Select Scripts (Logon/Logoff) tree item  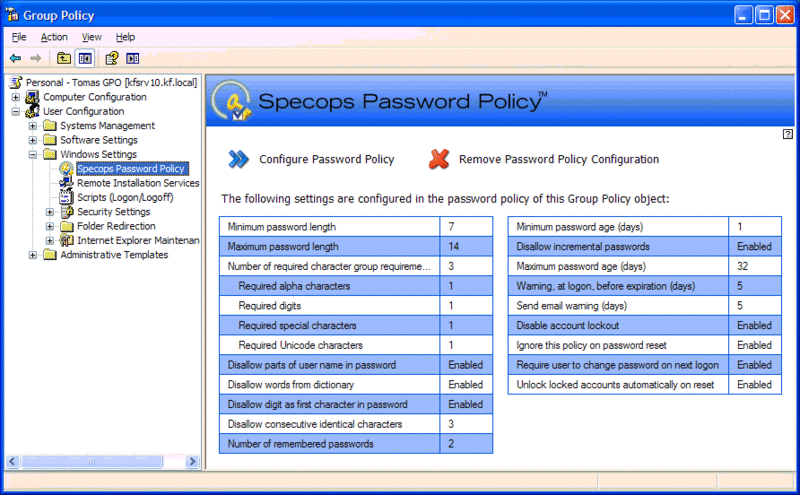(x=125, y=197)
